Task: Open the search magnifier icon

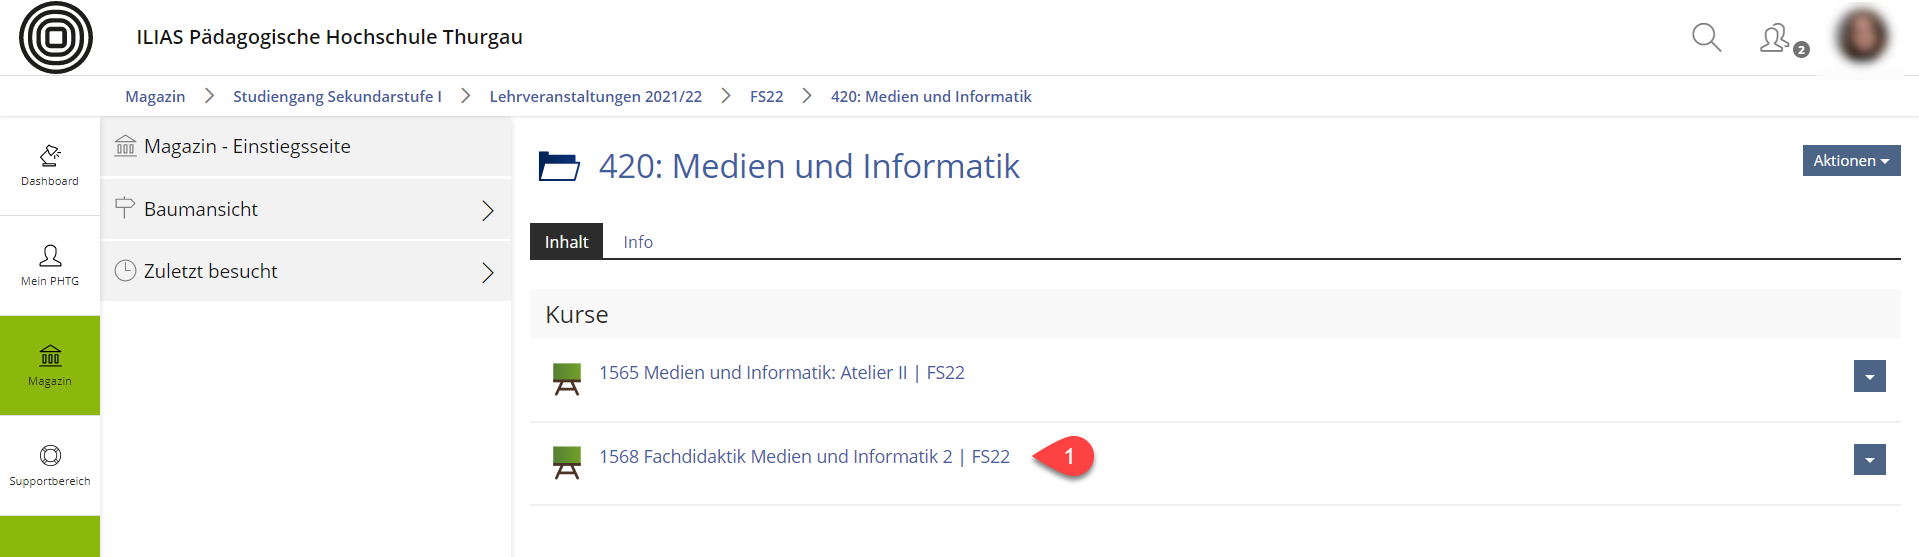Action: tap(1706, 38)
